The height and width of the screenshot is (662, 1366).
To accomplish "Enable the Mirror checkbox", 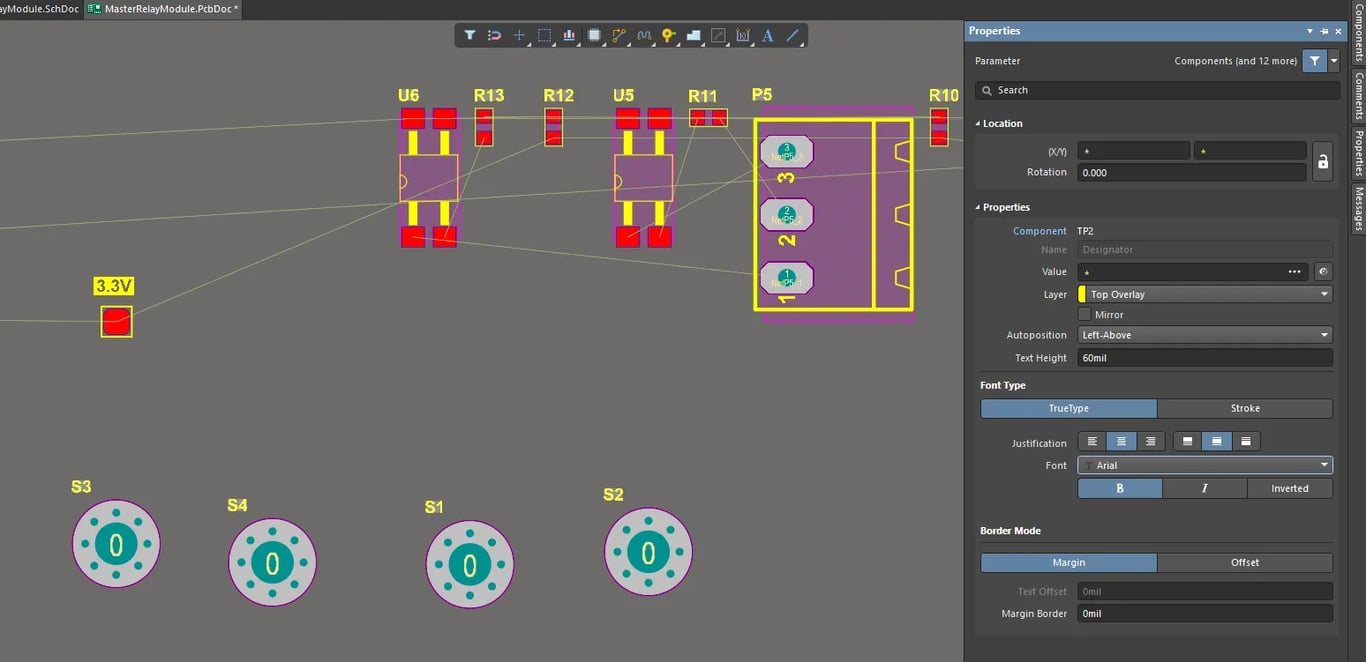I will coord(1084,315).
